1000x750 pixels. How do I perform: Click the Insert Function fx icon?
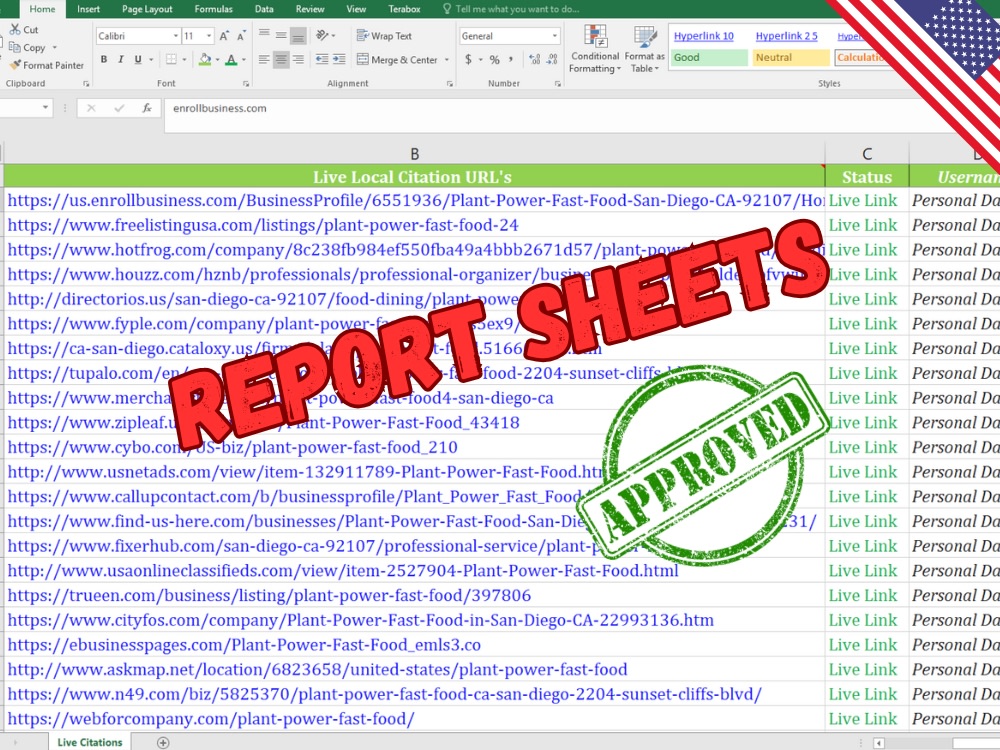[147, 108]
